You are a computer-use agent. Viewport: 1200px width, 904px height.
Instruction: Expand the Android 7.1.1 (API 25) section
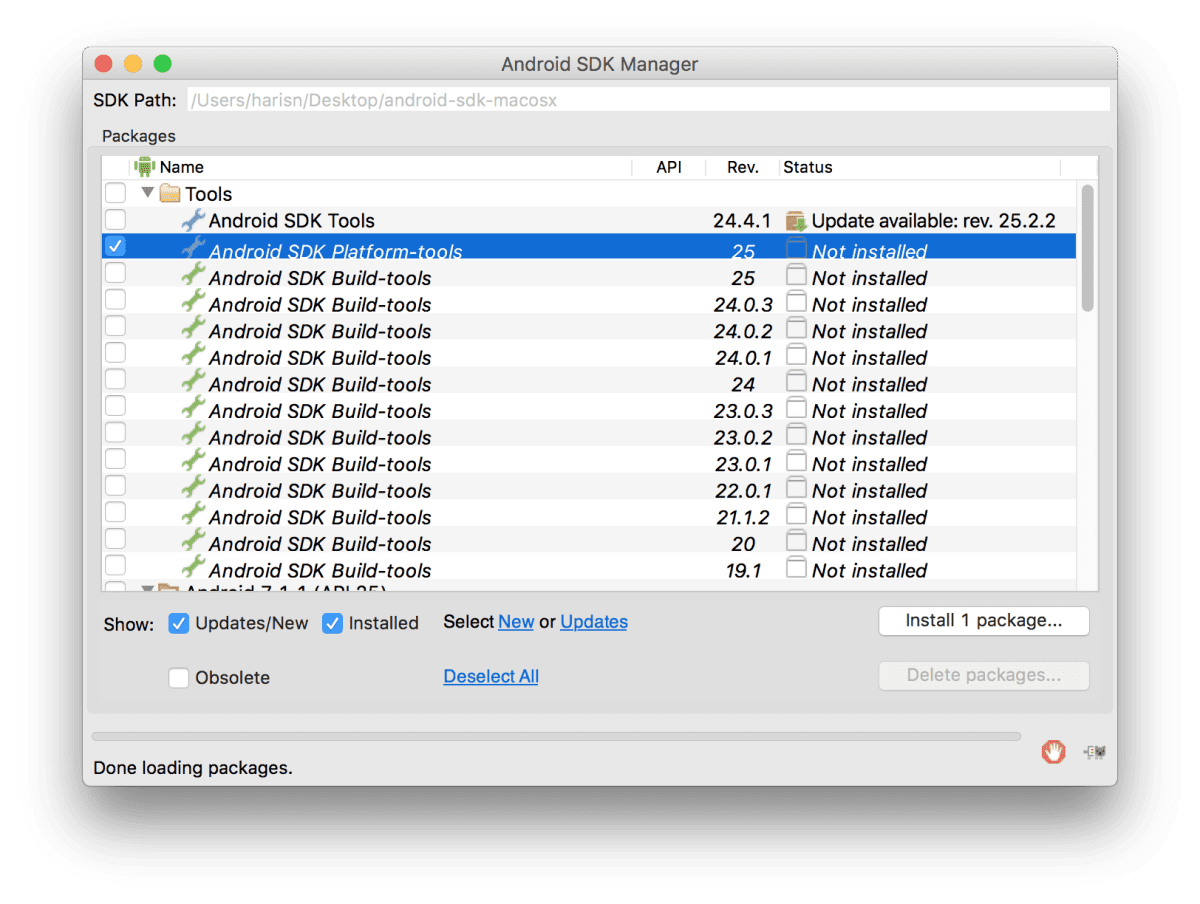click(x=148, y=589)
